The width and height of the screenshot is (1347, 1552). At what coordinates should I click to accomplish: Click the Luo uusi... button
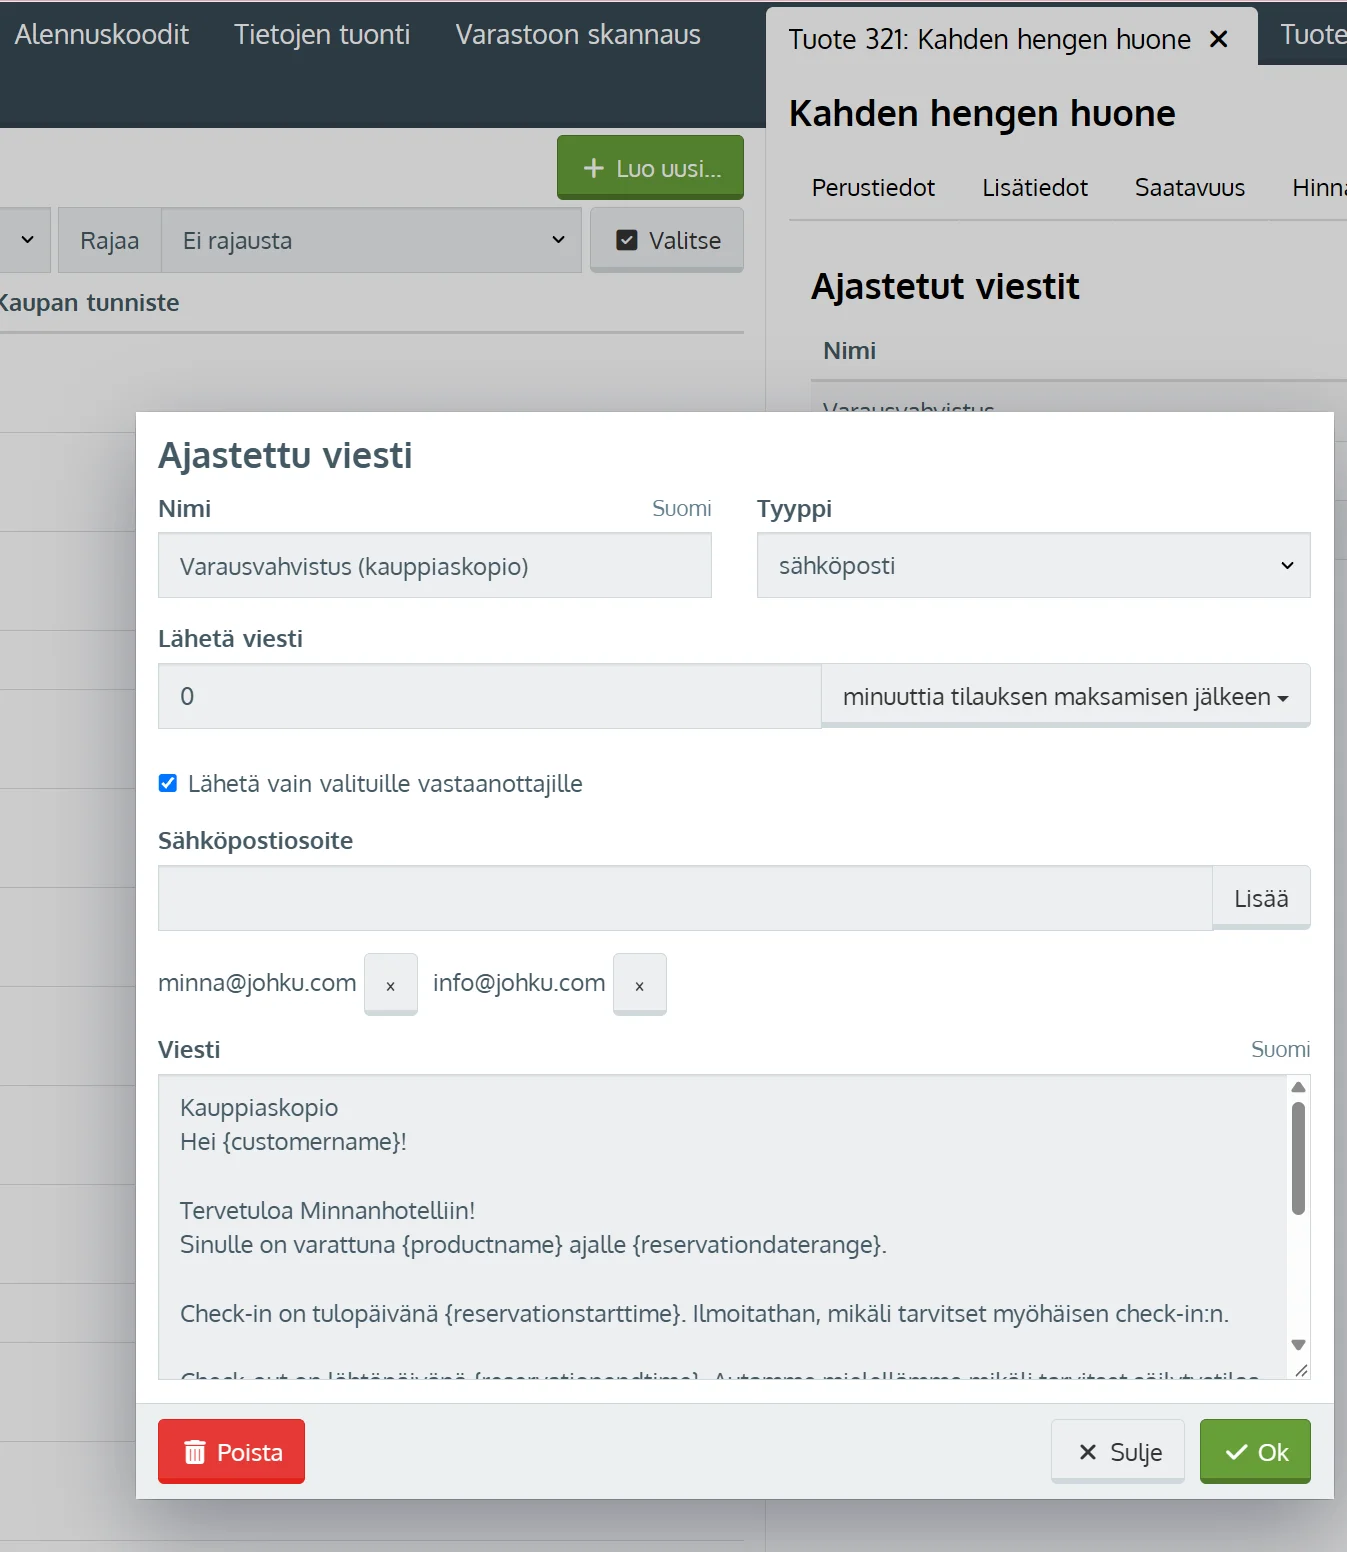pos(650,168)
